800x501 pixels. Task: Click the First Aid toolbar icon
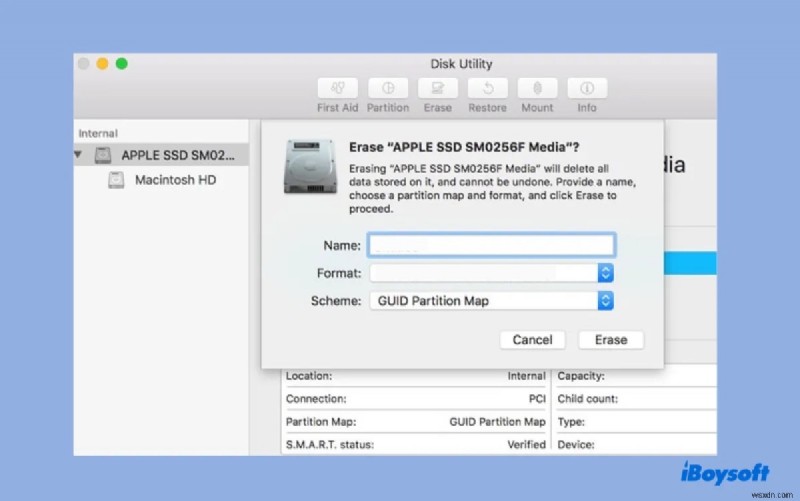[x=337, y=88]
